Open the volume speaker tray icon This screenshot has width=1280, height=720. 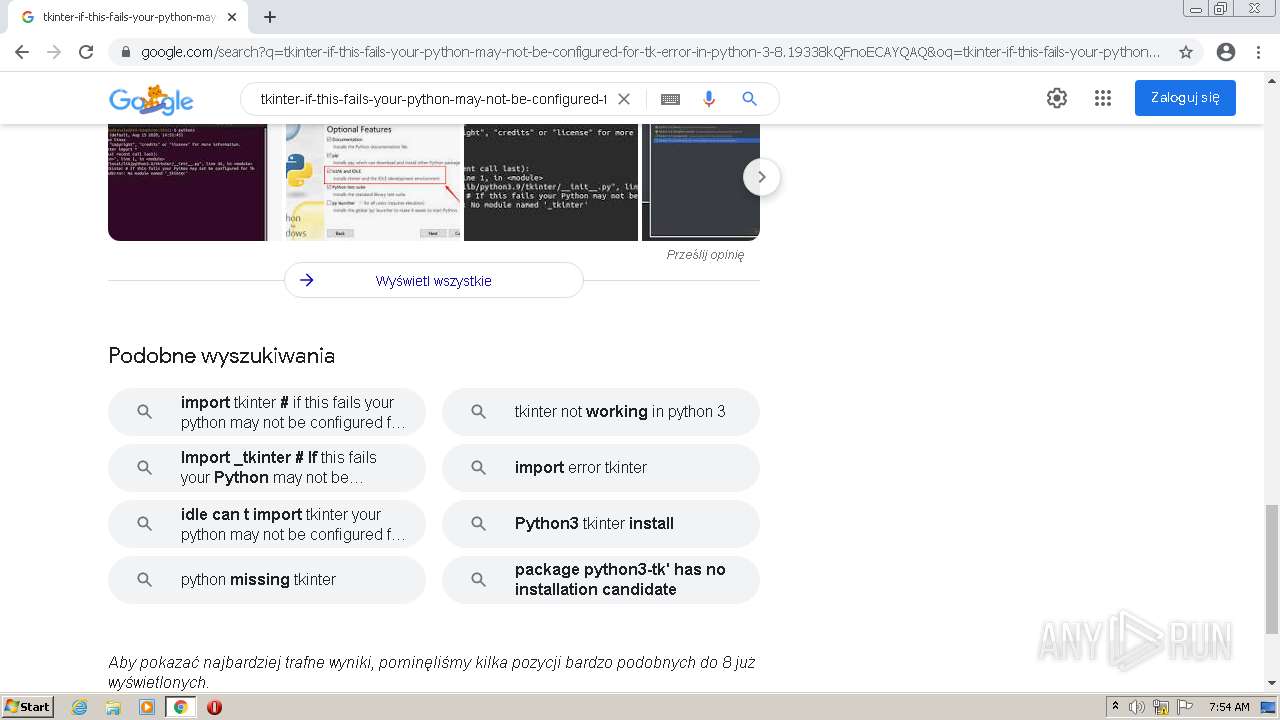tap(1137, 707)
